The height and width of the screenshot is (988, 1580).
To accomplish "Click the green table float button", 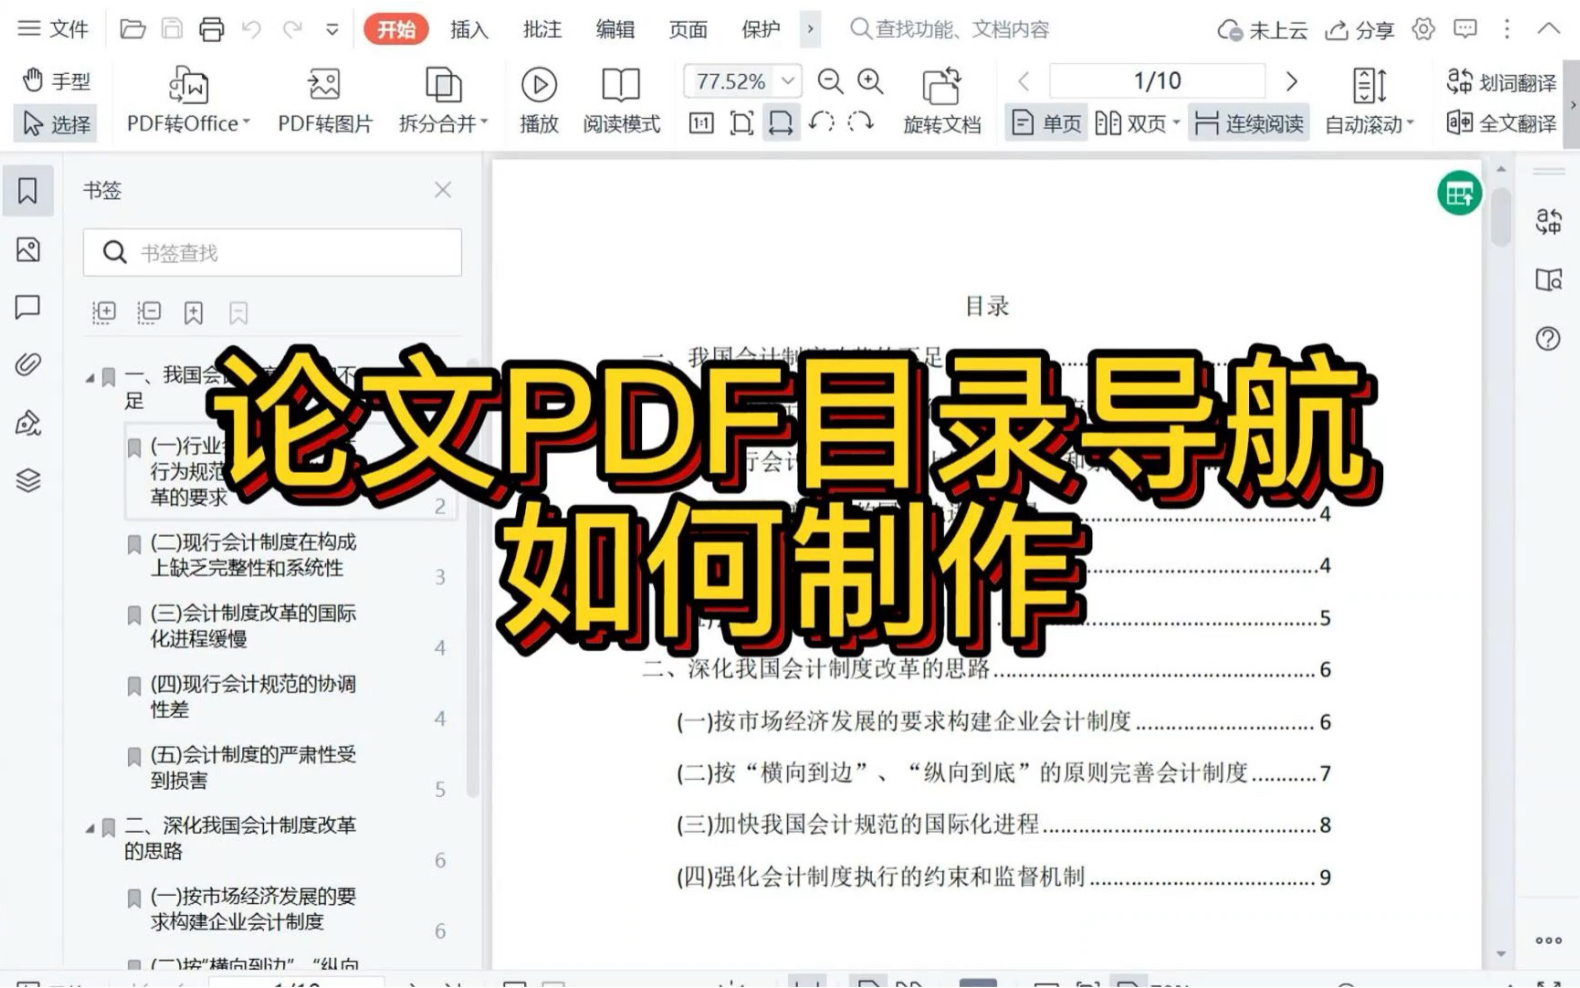I will 1459,193.
